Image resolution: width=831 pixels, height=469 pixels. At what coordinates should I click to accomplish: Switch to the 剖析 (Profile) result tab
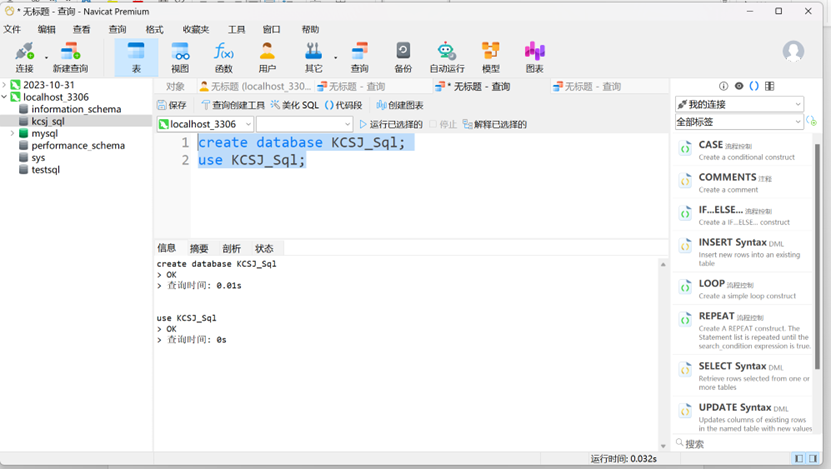(x=231, y=248)
